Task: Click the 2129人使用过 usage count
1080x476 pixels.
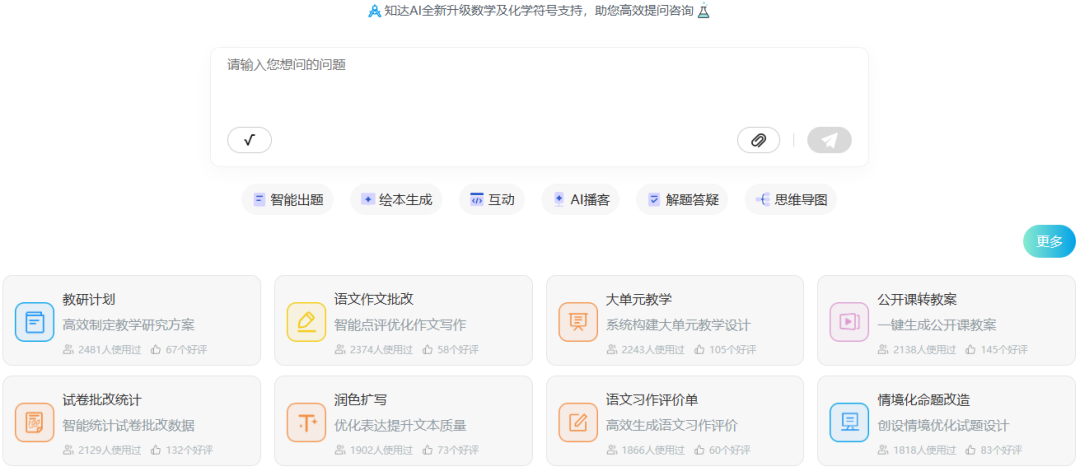Action: [x=110, y=450]
